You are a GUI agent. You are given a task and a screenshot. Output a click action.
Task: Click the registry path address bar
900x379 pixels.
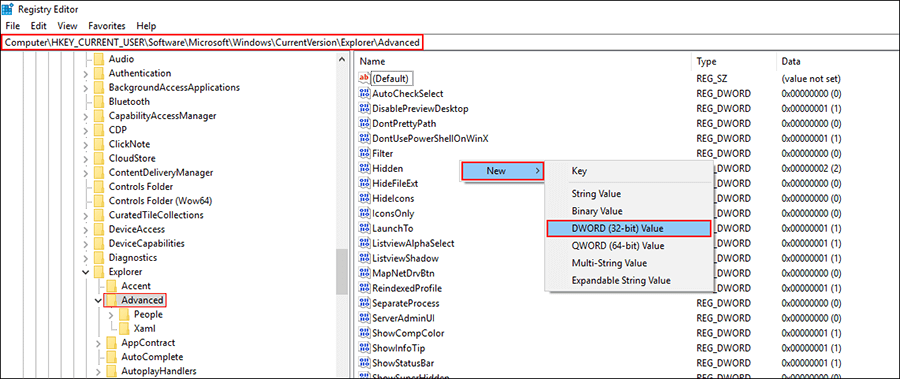pyautogui.click(x=449, y=42)
